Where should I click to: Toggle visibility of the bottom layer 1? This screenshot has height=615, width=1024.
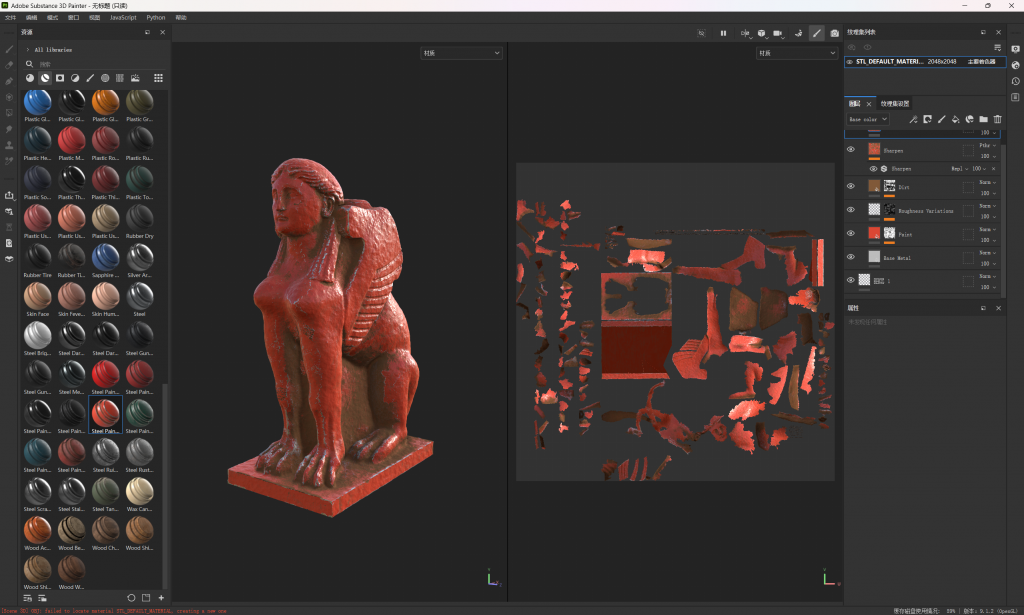(851, 280)
